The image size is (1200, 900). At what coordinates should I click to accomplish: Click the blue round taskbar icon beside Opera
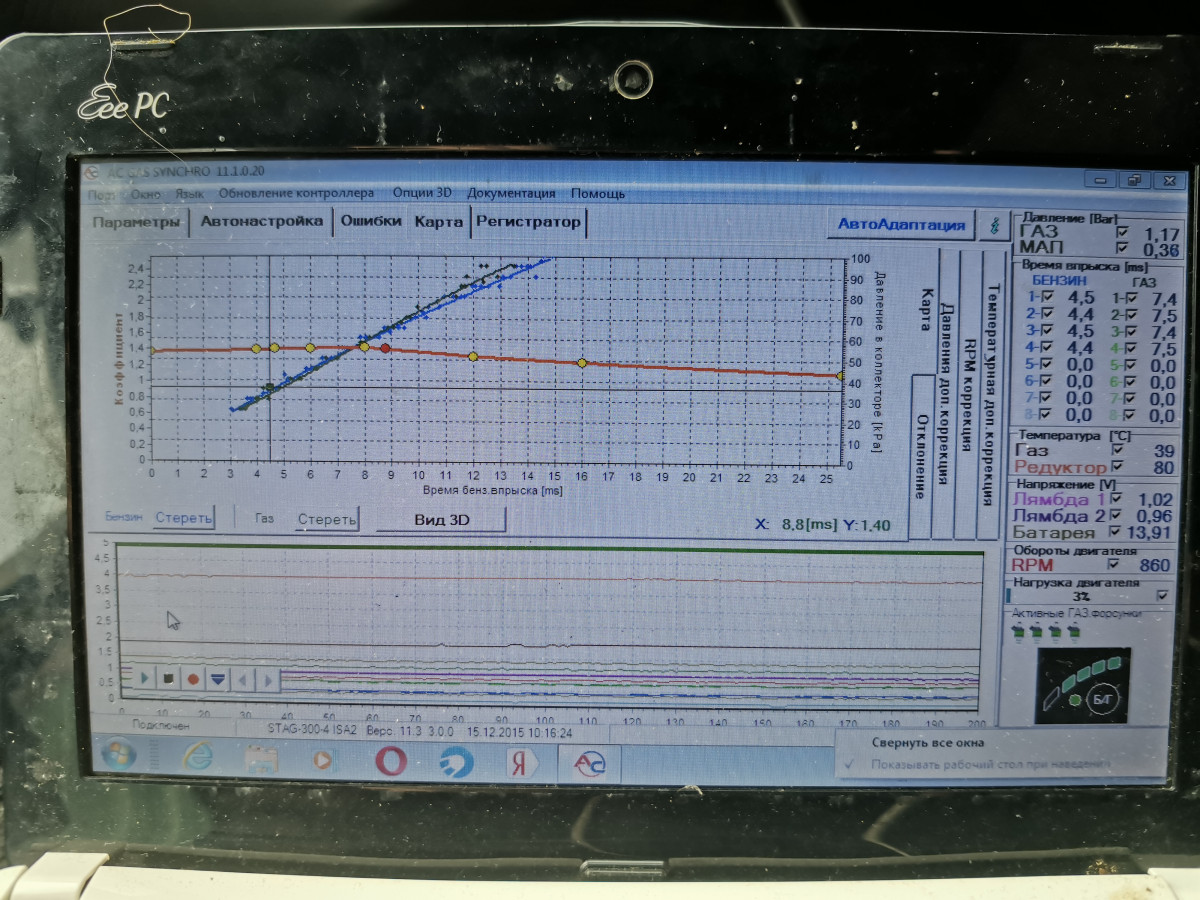pyautogui.click(x=456, y=762)
